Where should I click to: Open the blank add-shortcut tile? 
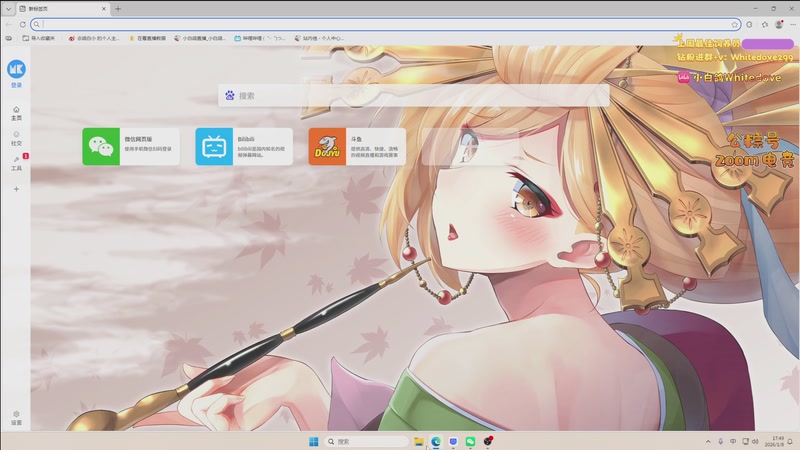tap(470, 146)
